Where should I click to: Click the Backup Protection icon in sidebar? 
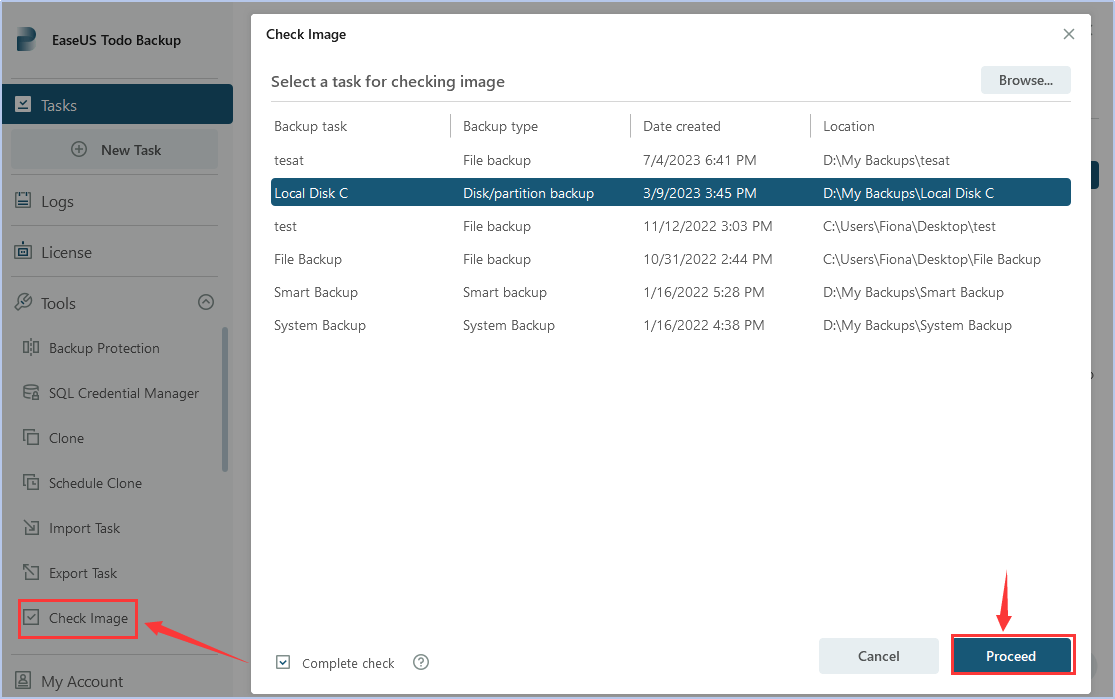(x=30, y=348)
